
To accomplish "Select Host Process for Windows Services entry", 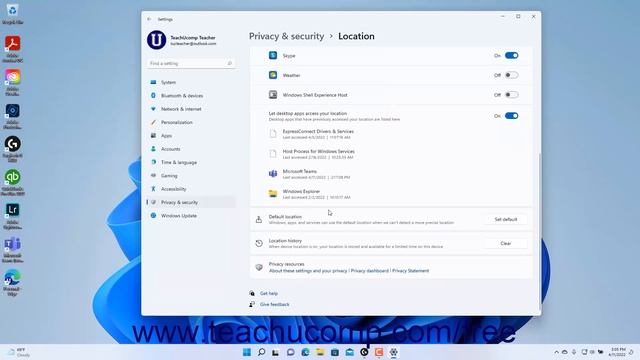I will tap(391, 154).
